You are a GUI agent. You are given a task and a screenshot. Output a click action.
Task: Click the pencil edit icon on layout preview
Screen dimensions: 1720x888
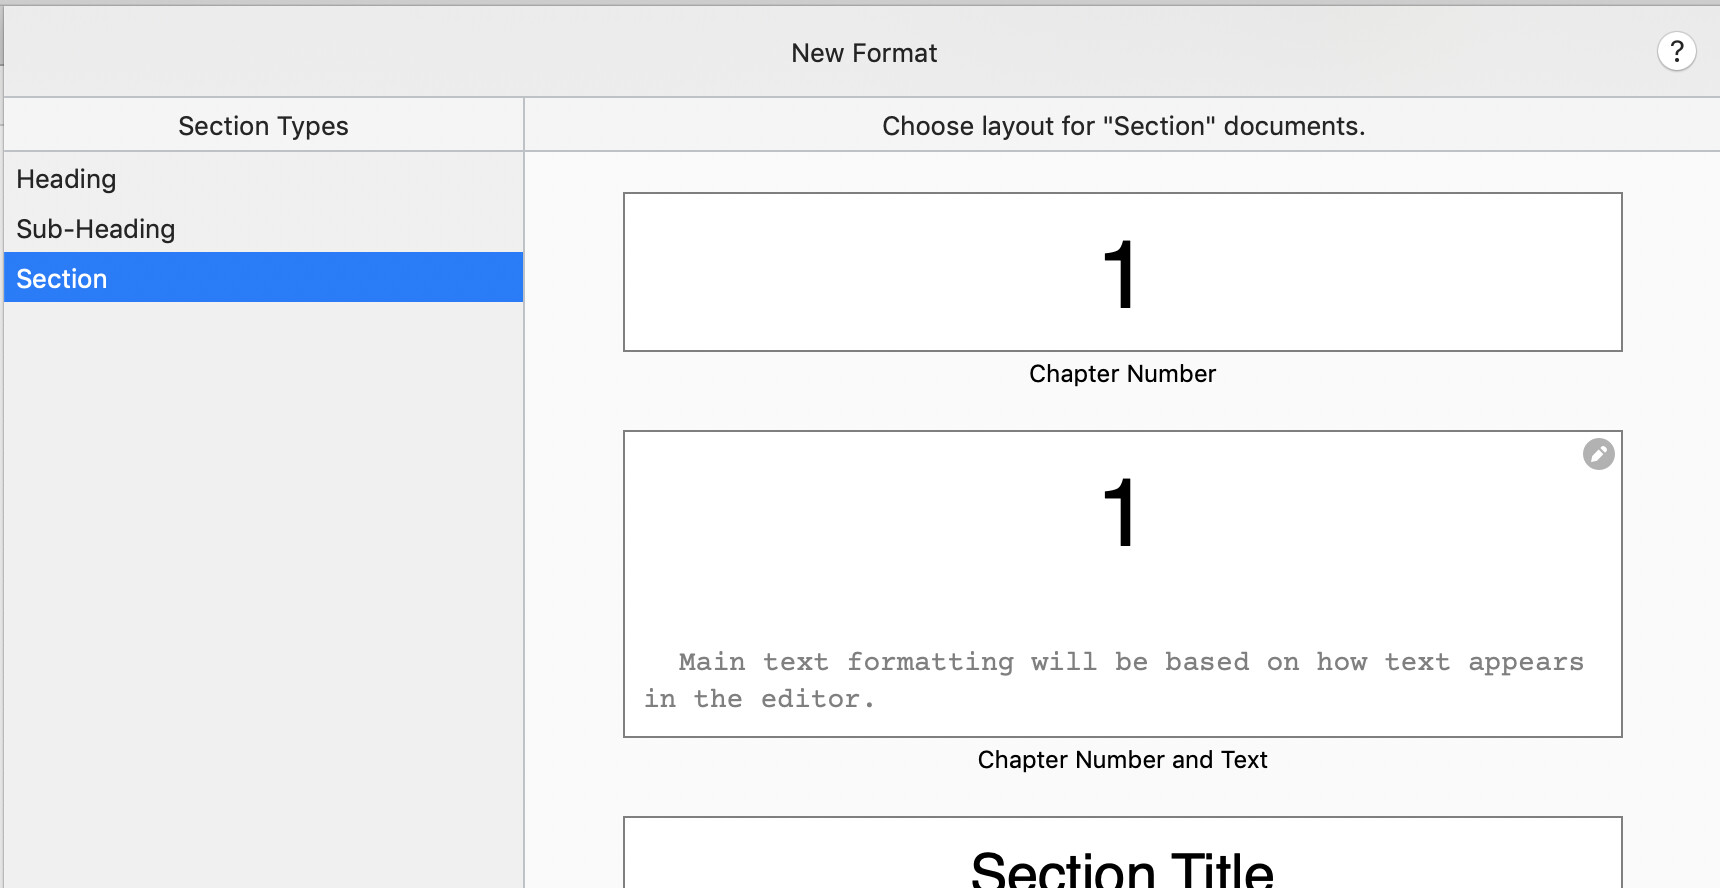coord(1598,454)
